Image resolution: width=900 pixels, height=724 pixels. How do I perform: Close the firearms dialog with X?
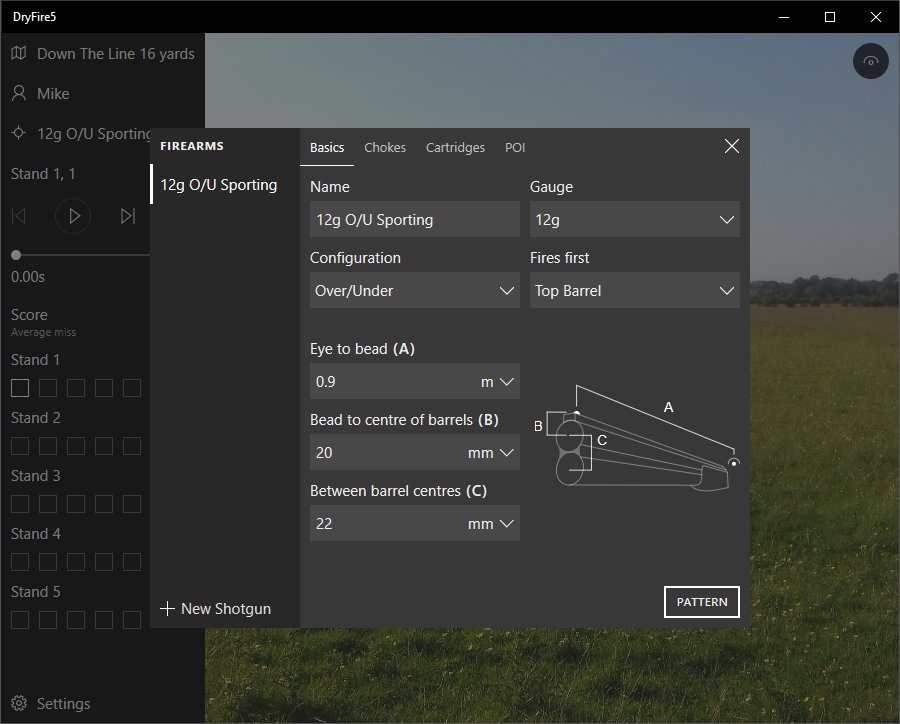click(x=731, y=146)
